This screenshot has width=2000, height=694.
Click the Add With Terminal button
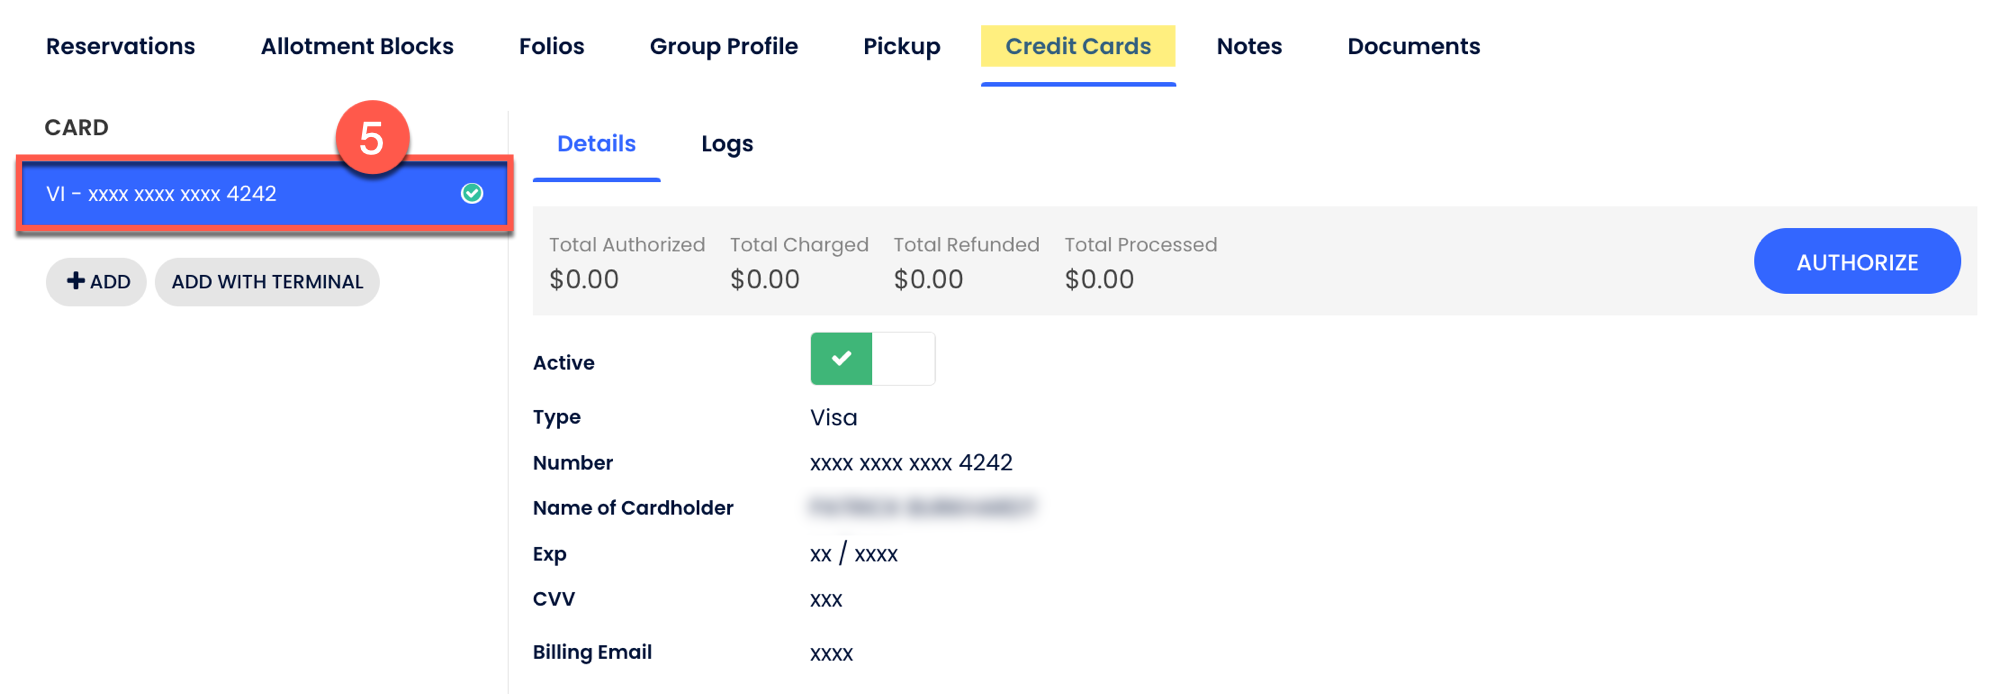(x=267, y=282)
